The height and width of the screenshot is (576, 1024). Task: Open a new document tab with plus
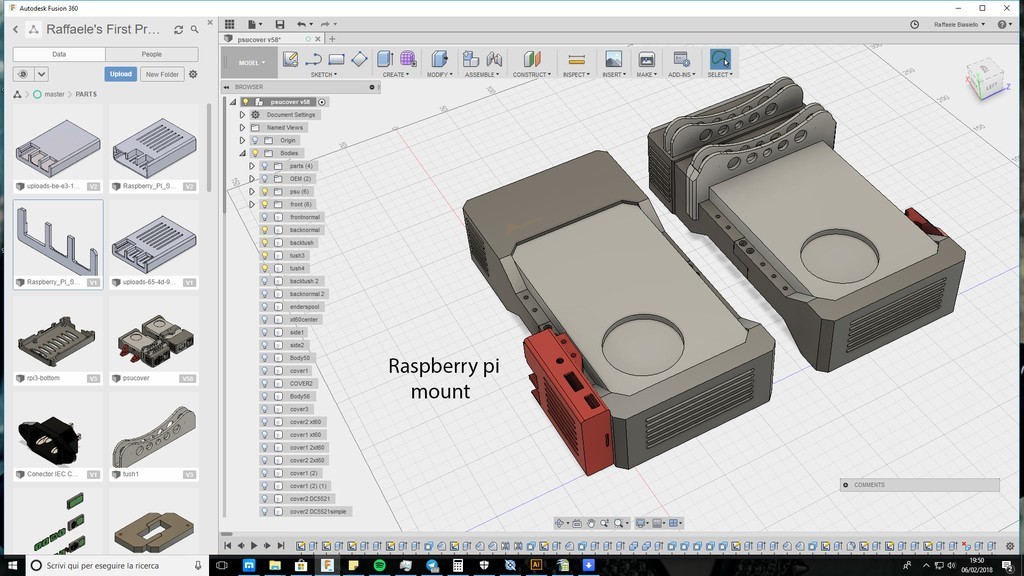[332, 39]
